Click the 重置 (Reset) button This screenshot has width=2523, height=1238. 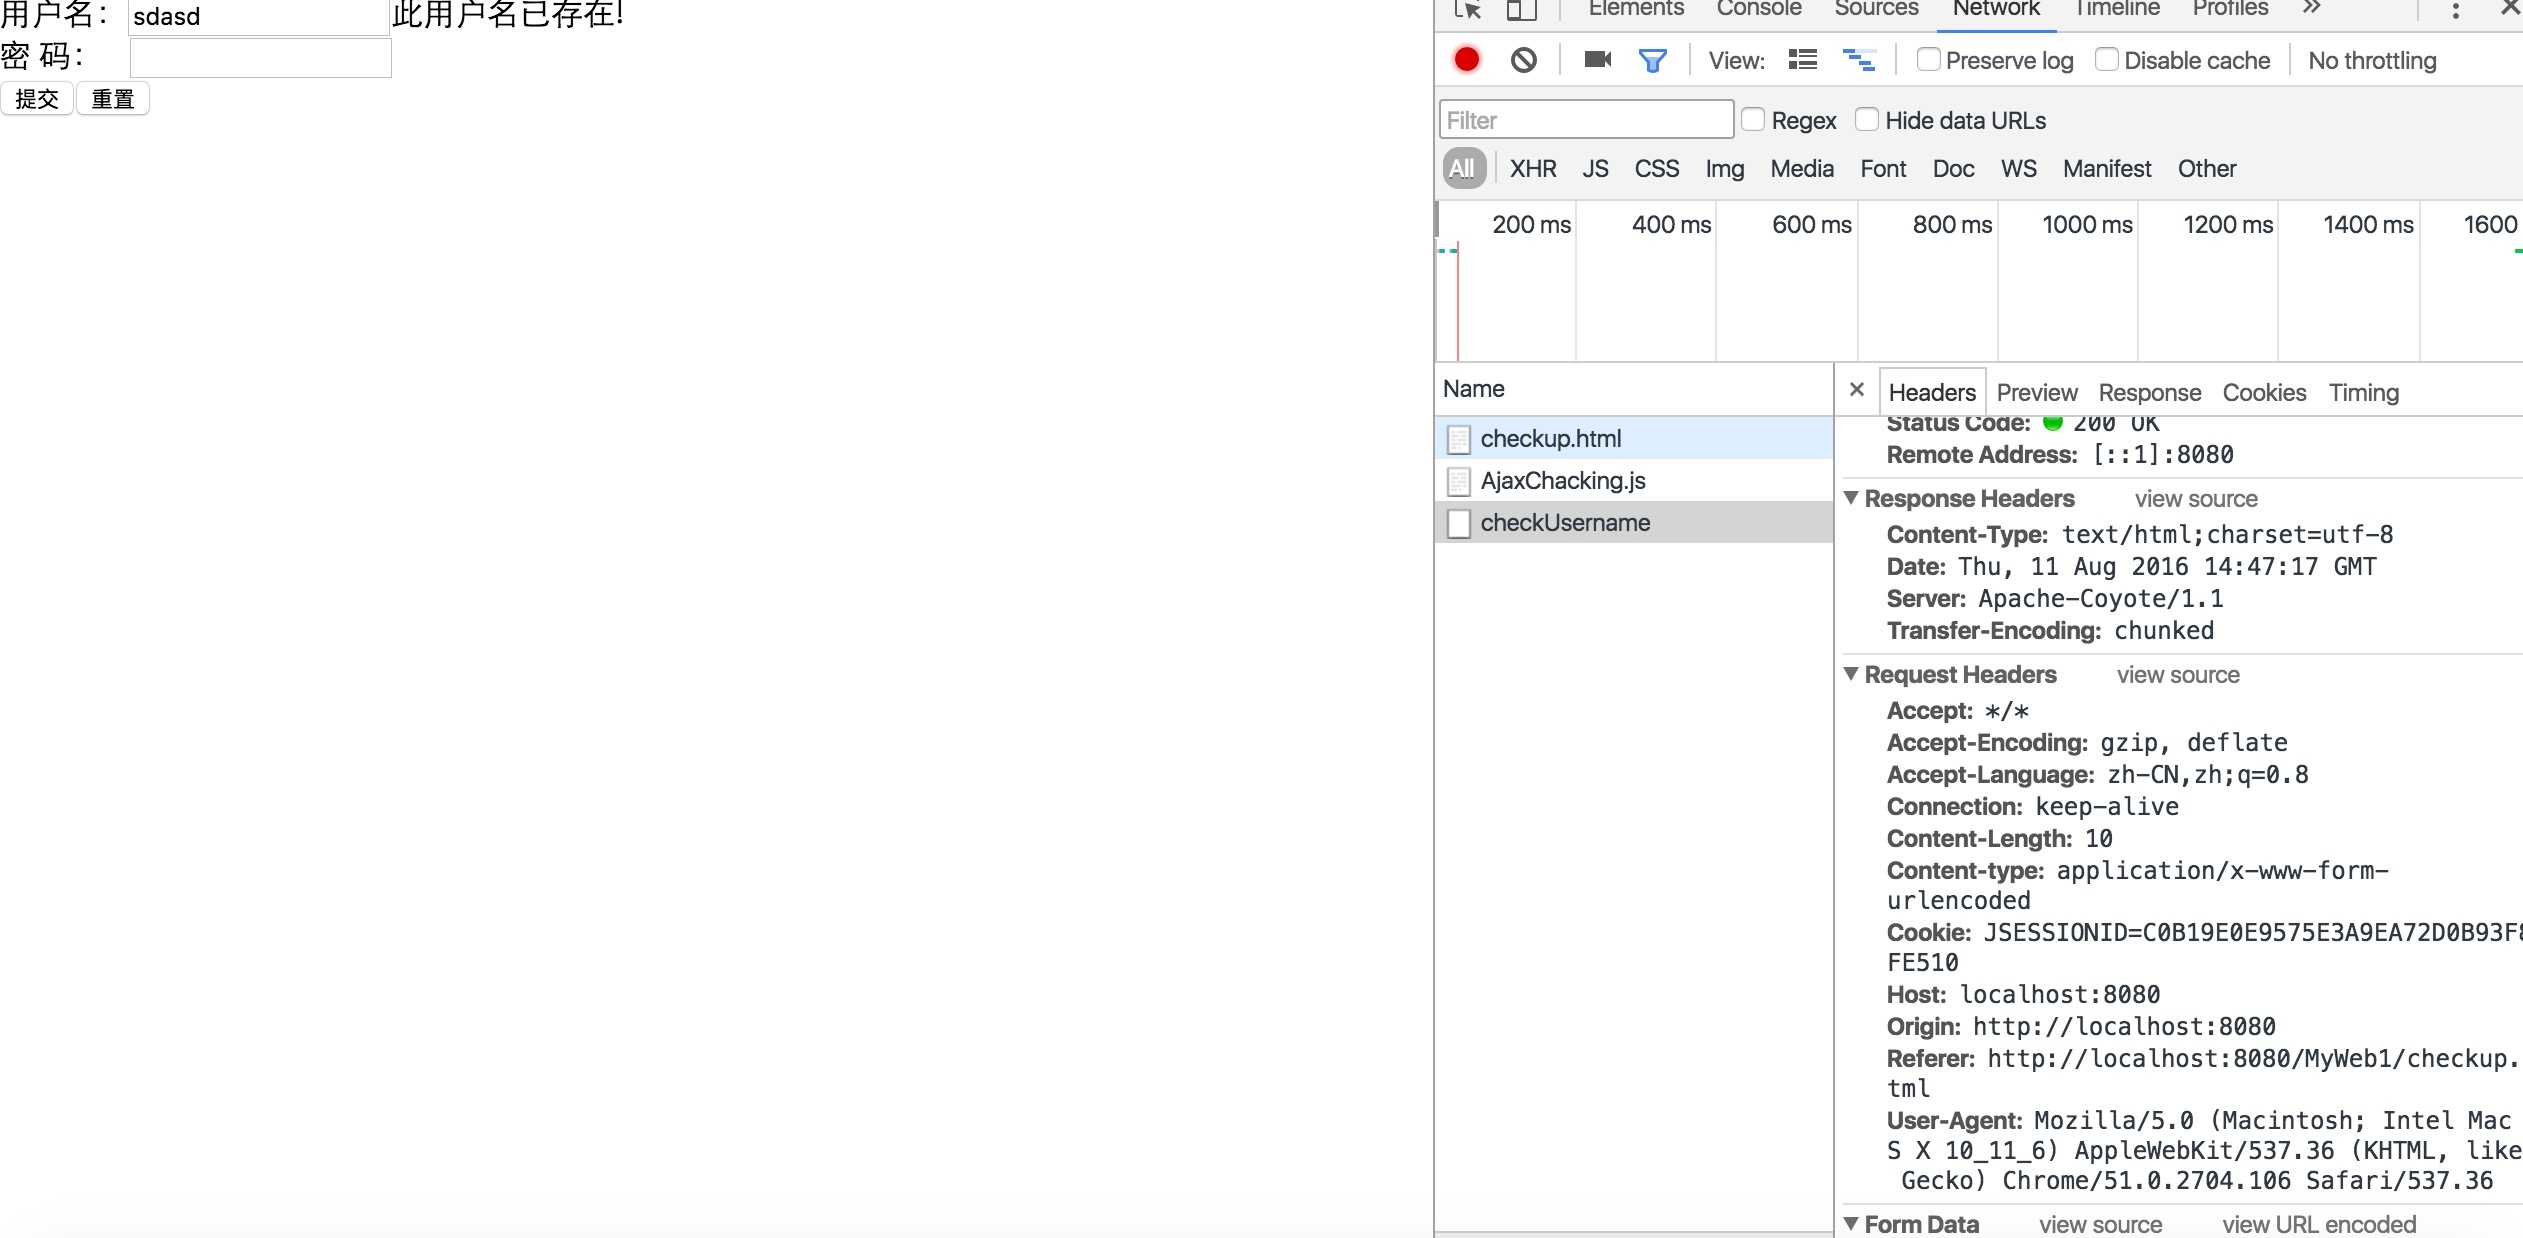coord(111,98)
